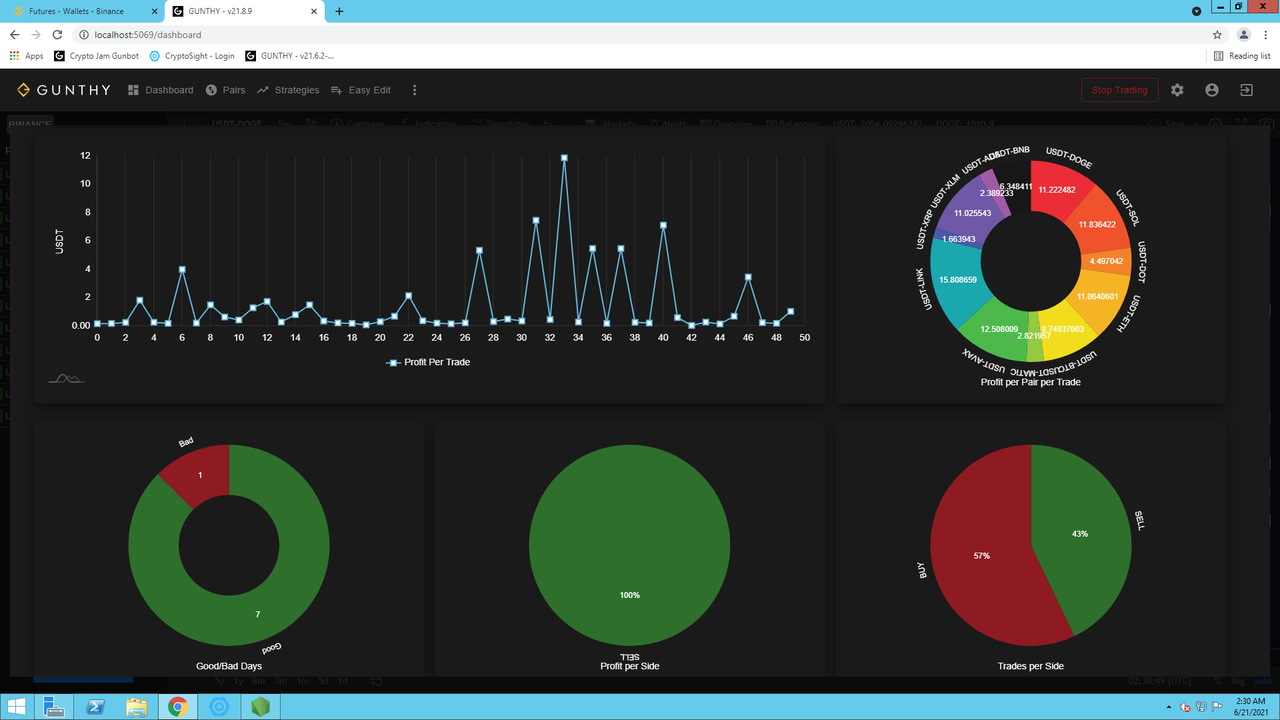The height and width of the screenshot is (720, 1280).
Task: Click the teal USDT-LINK slice showing 15.808659
Action: click(x=958, y=283)
